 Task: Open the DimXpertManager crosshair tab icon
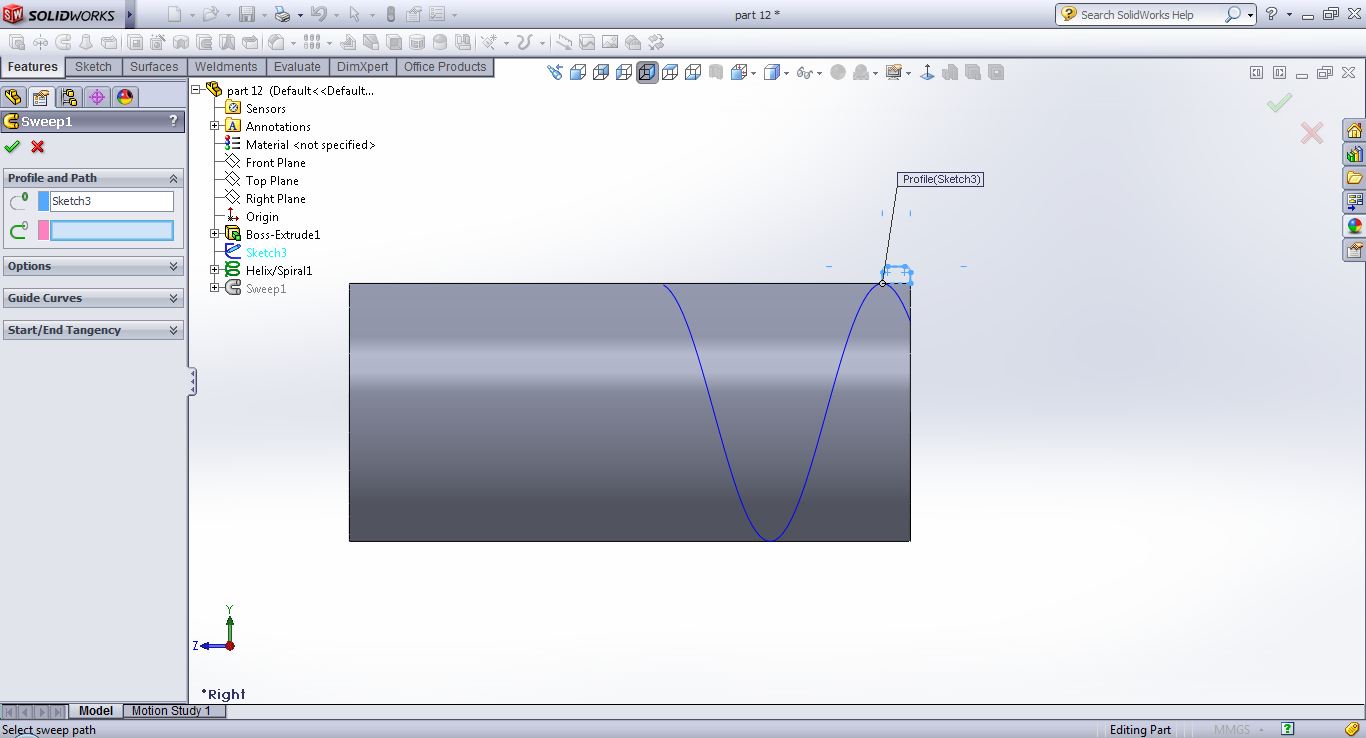coord(96,97)
